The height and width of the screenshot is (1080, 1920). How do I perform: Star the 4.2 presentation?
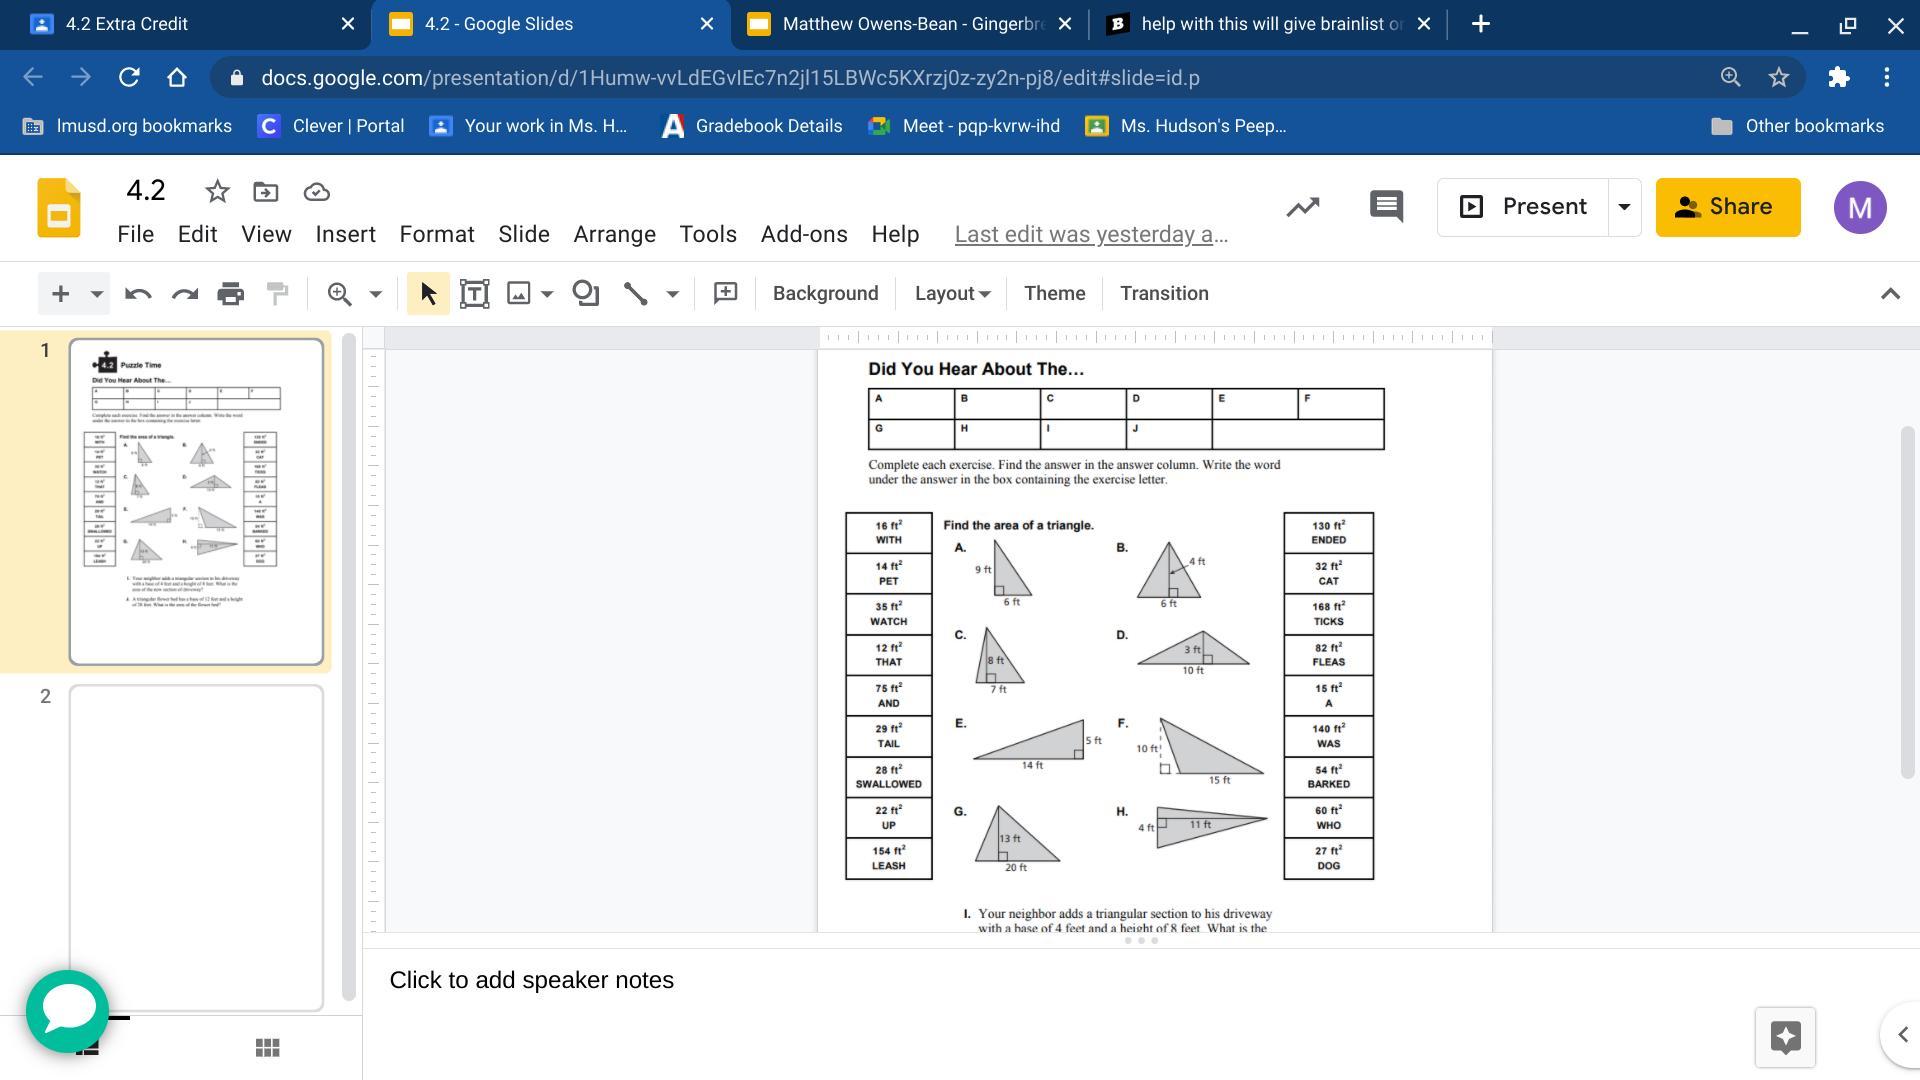pos(217,192)
